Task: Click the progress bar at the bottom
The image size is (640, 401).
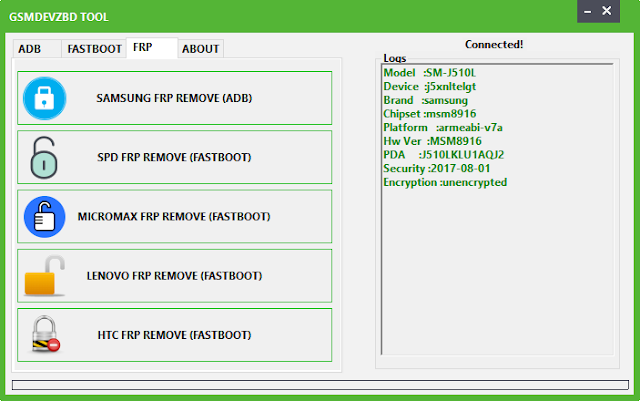Action: click(x=320, y=385)
